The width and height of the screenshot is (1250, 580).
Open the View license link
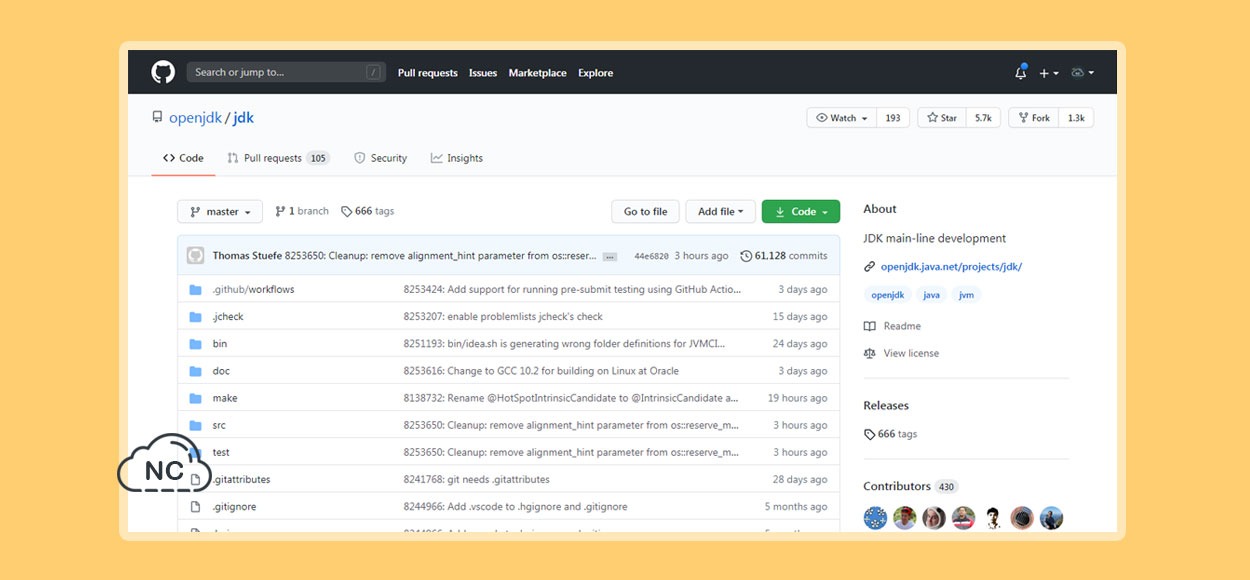click(x=911, y=353)
